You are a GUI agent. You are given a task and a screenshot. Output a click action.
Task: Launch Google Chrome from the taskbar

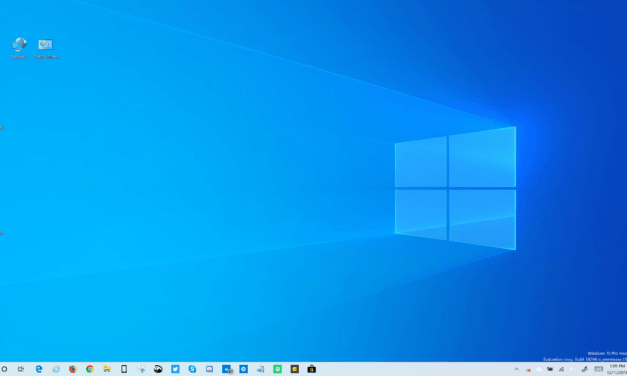[90, 369]
